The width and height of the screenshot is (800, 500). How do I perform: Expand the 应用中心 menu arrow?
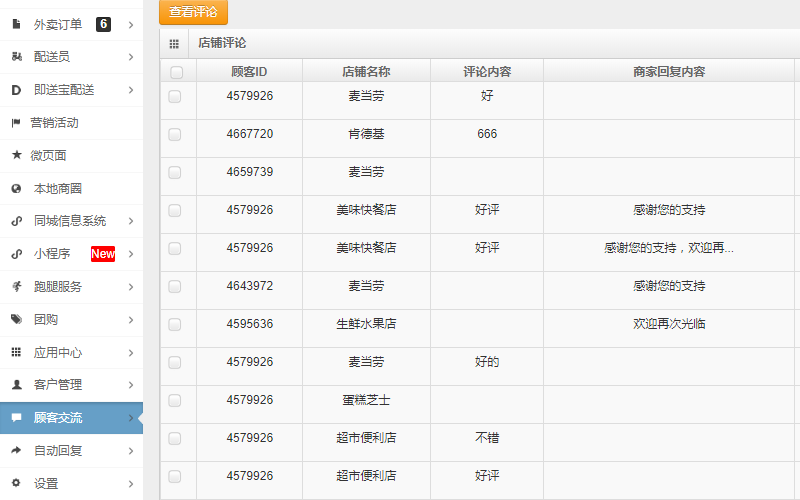coord(131,352)
